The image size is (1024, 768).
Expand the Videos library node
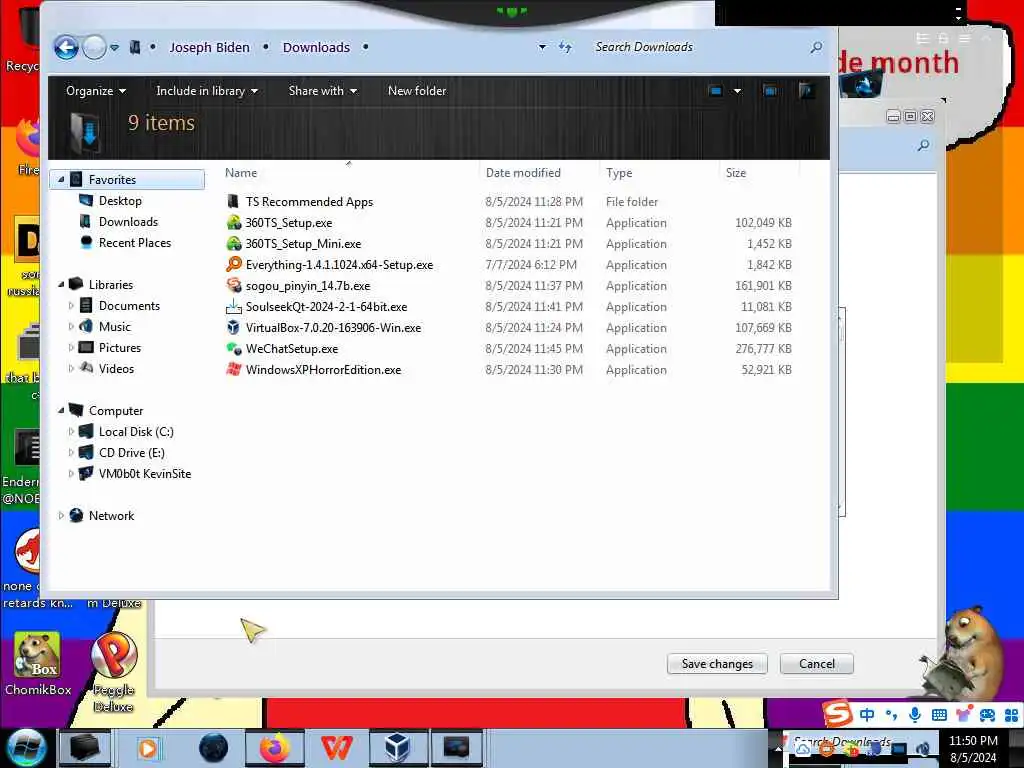[71, 368]
